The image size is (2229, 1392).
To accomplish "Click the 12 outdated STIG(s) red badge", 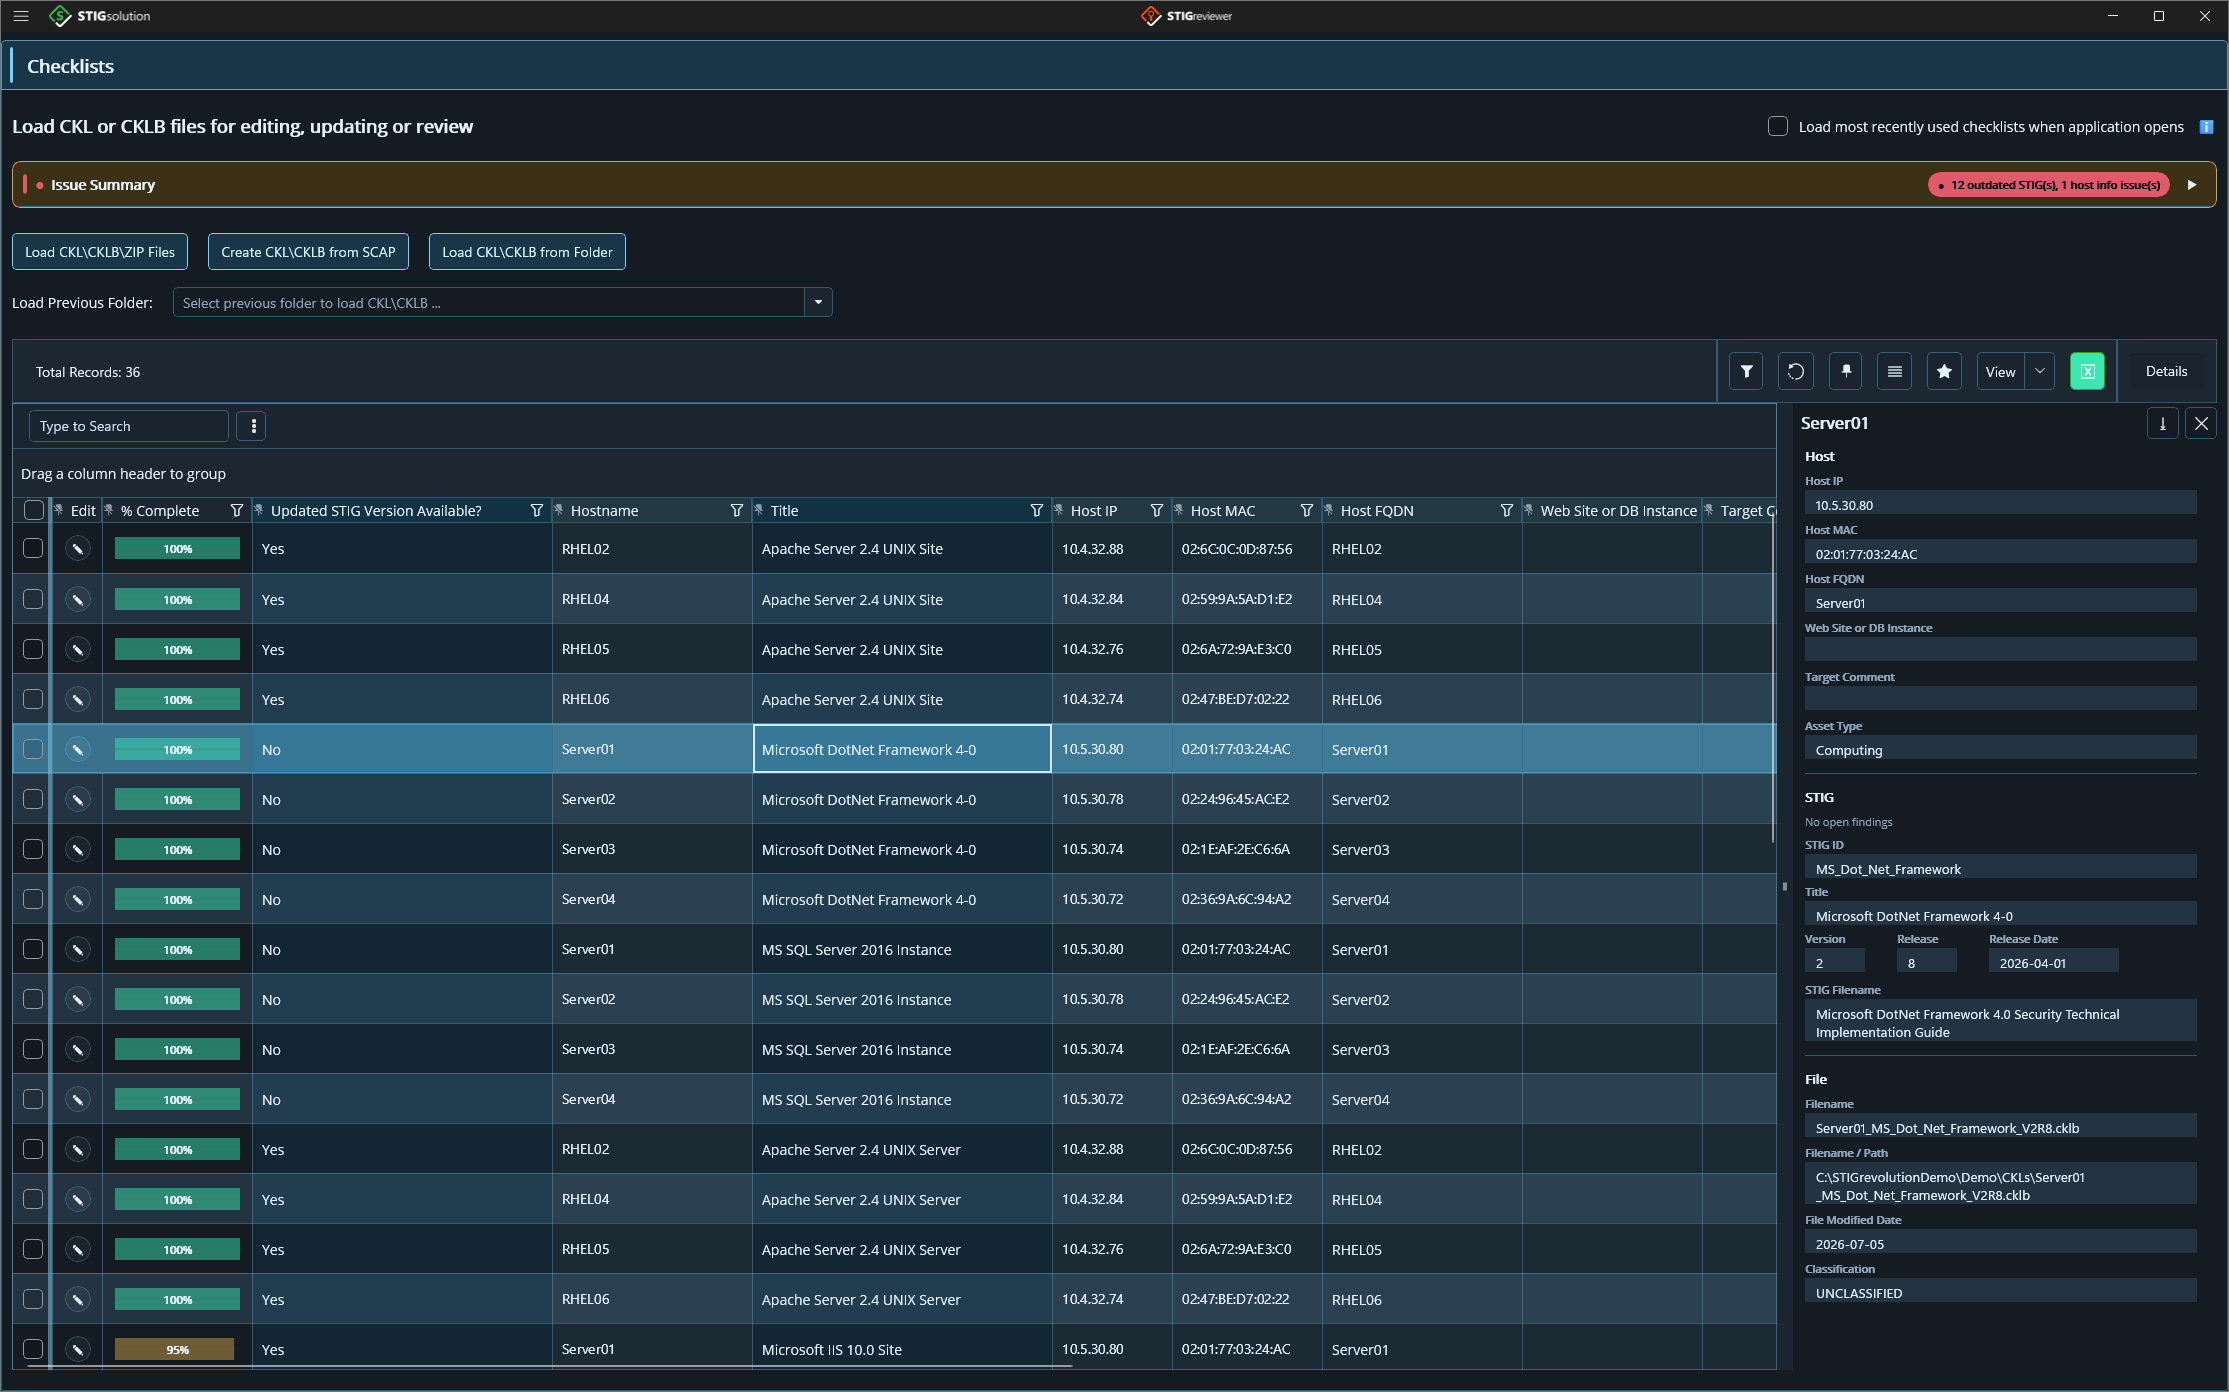I will (x=2049, y=185).
